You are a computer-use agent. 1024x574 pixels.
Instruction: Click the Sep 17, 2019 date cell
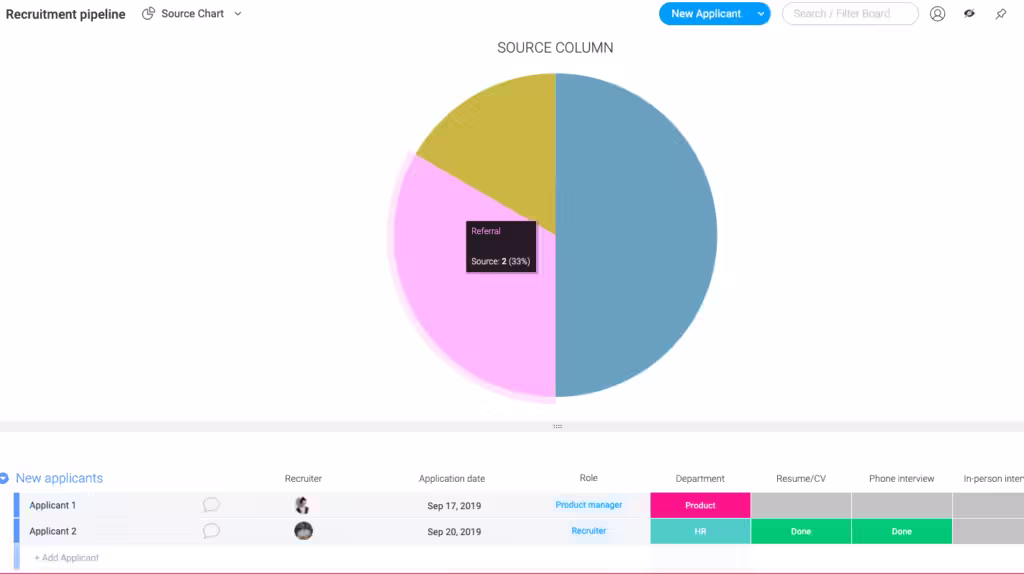pos(454,505)
